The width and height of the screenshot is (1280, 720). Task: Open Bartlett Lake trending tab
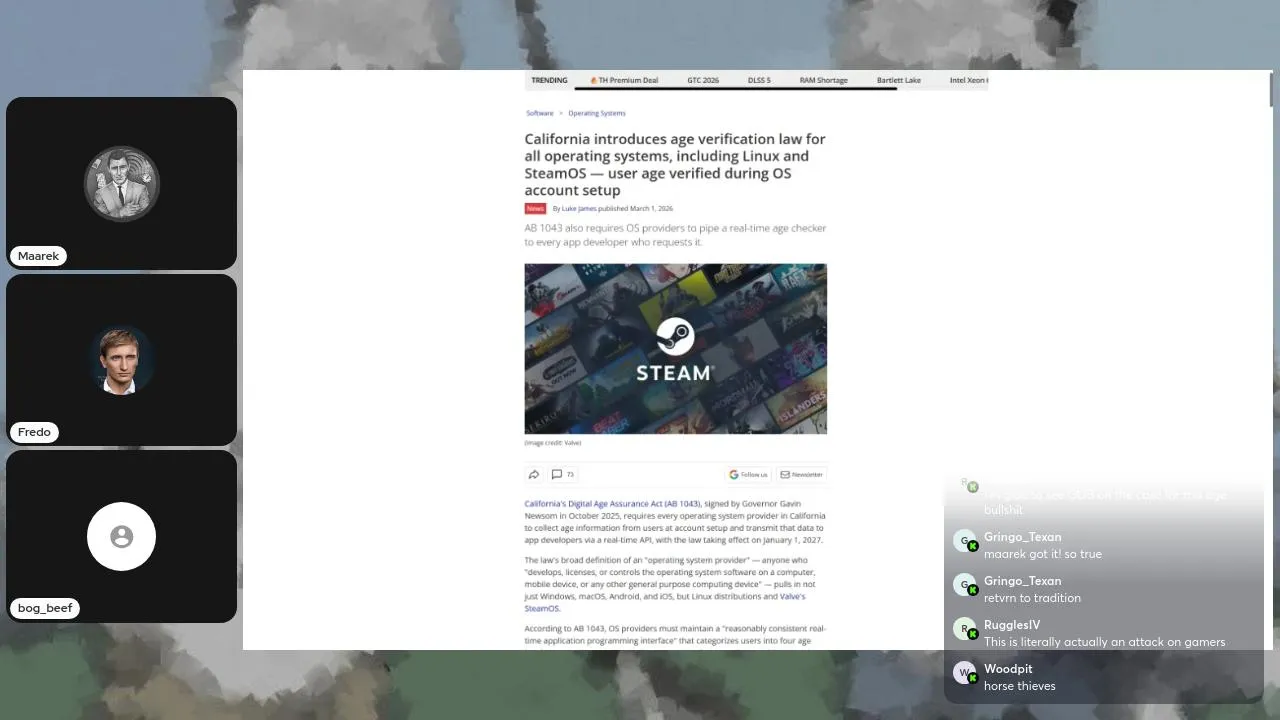click(899, 80)
